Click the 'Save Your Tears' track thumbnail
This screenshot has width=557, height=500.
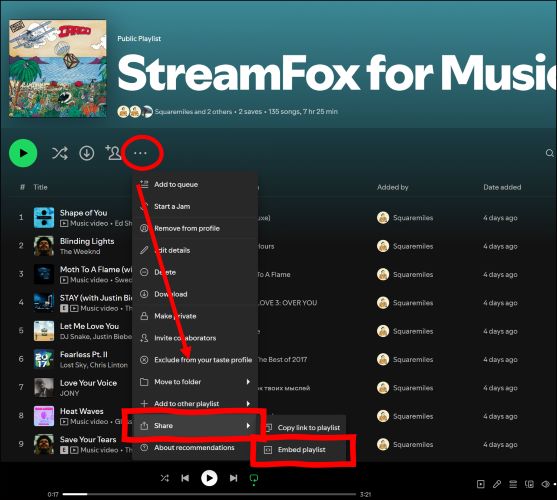coord(44,444)
